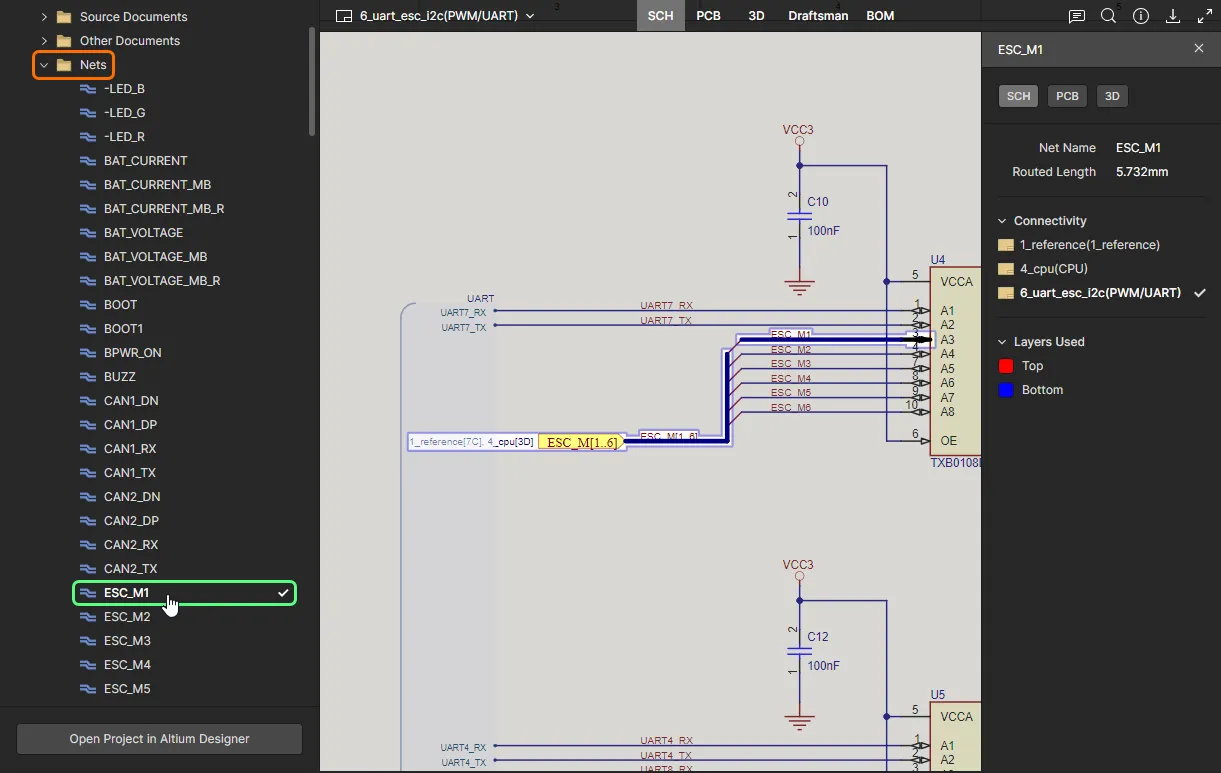This screenshot has width=1221, height=773.
Task: Click the schematic document icon beside the title
Action: (344, 16)
